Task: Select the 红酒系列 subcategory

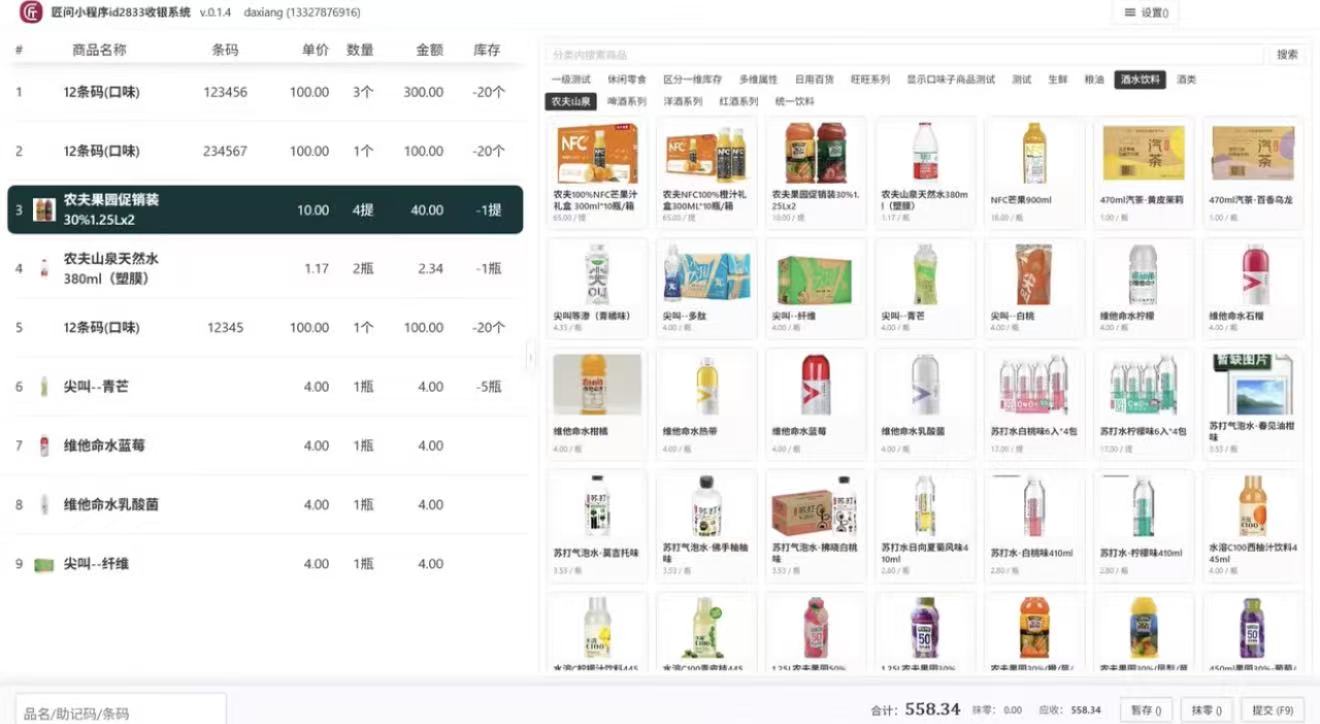Action: [x=739, y=102]
